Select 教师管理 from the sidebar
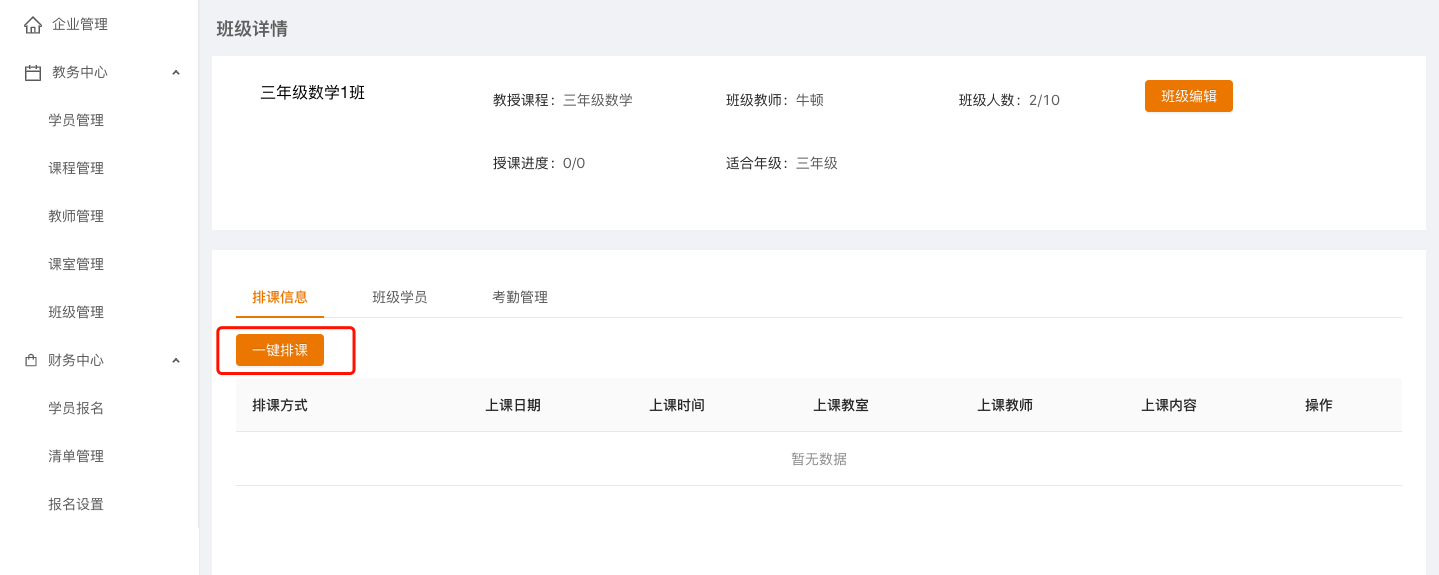The height and width of the screenshot is (575, 1439). tap(76, 216)
